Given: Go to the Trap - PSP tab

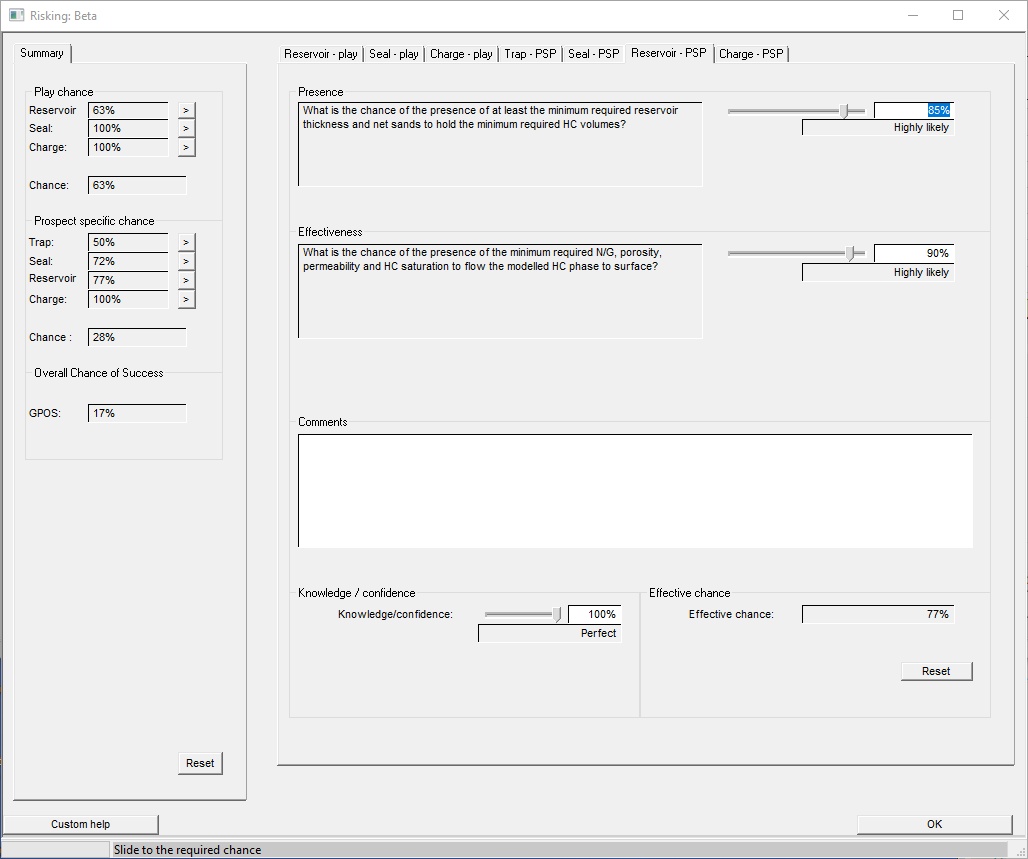Looking at the screenshot, I should point(530,54).
